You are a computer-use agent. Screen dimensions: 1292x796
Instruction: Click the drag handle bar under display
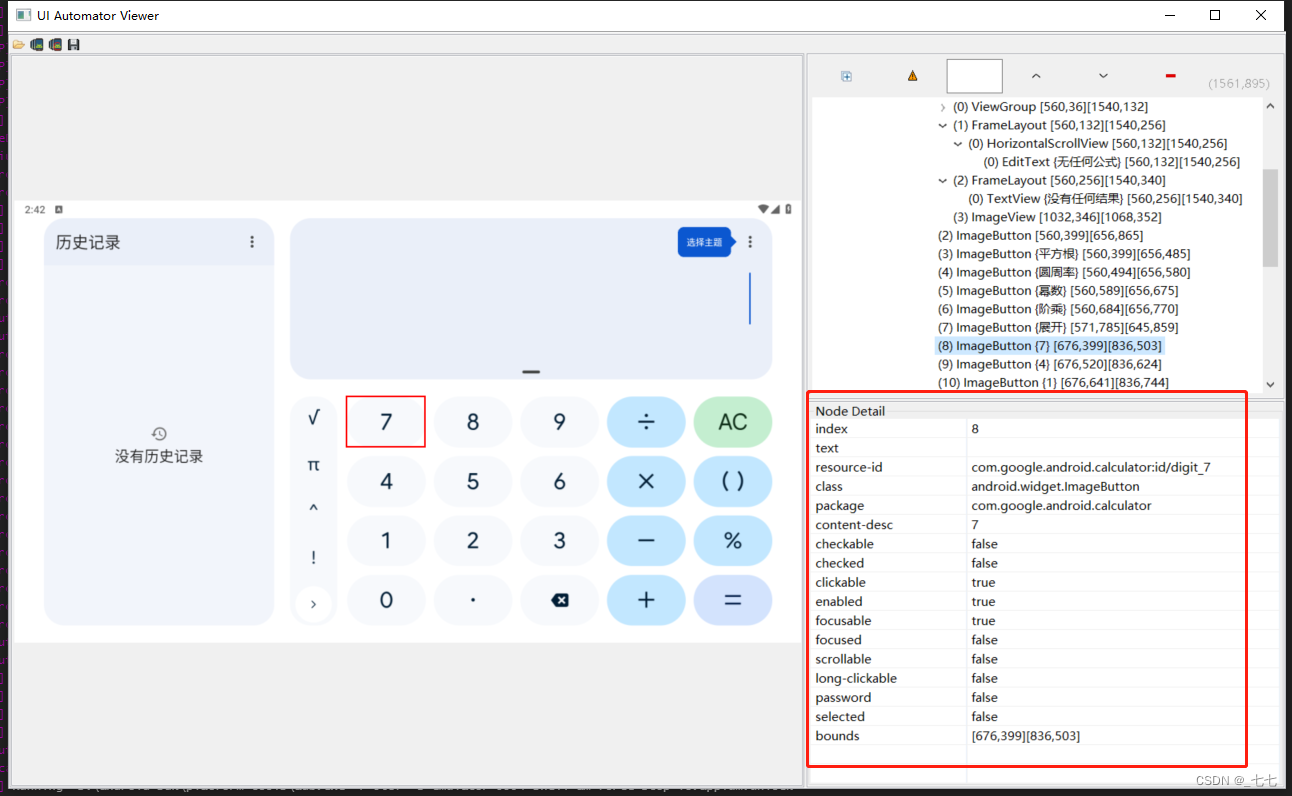click(x=531, y=372)
